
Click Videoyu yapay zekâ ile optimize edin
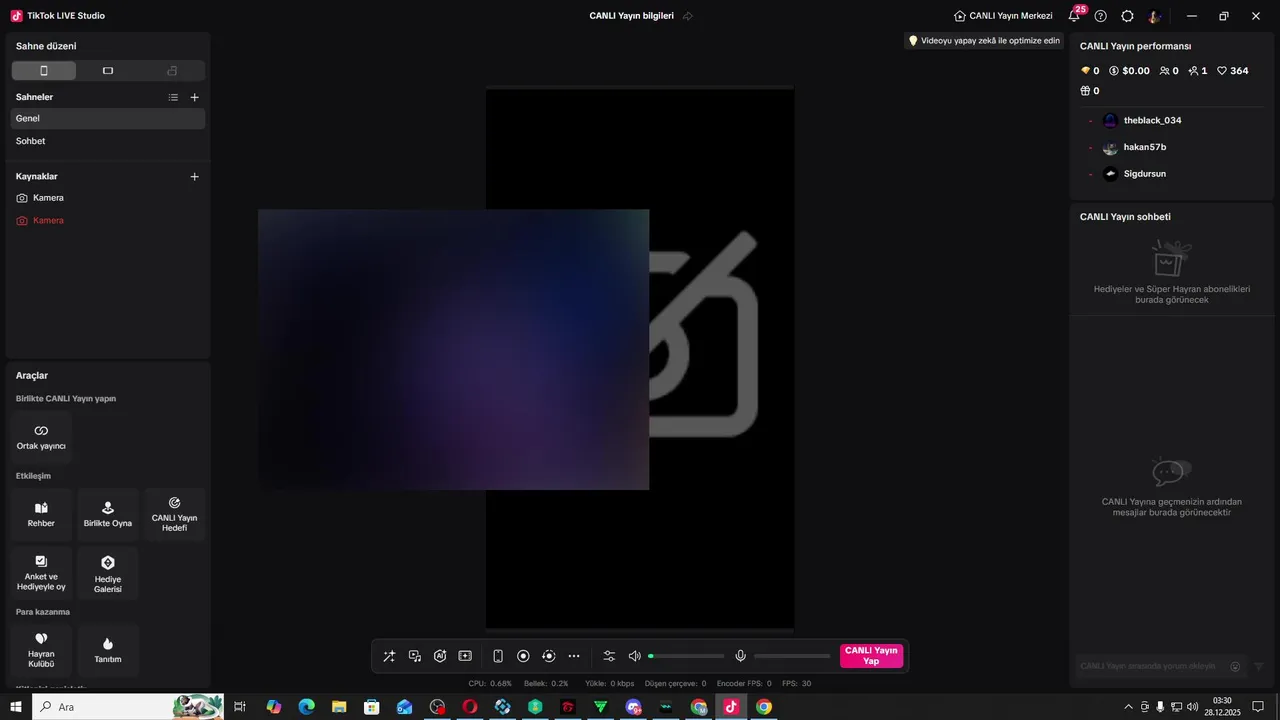pyautogui.click(x=984, y=41)
